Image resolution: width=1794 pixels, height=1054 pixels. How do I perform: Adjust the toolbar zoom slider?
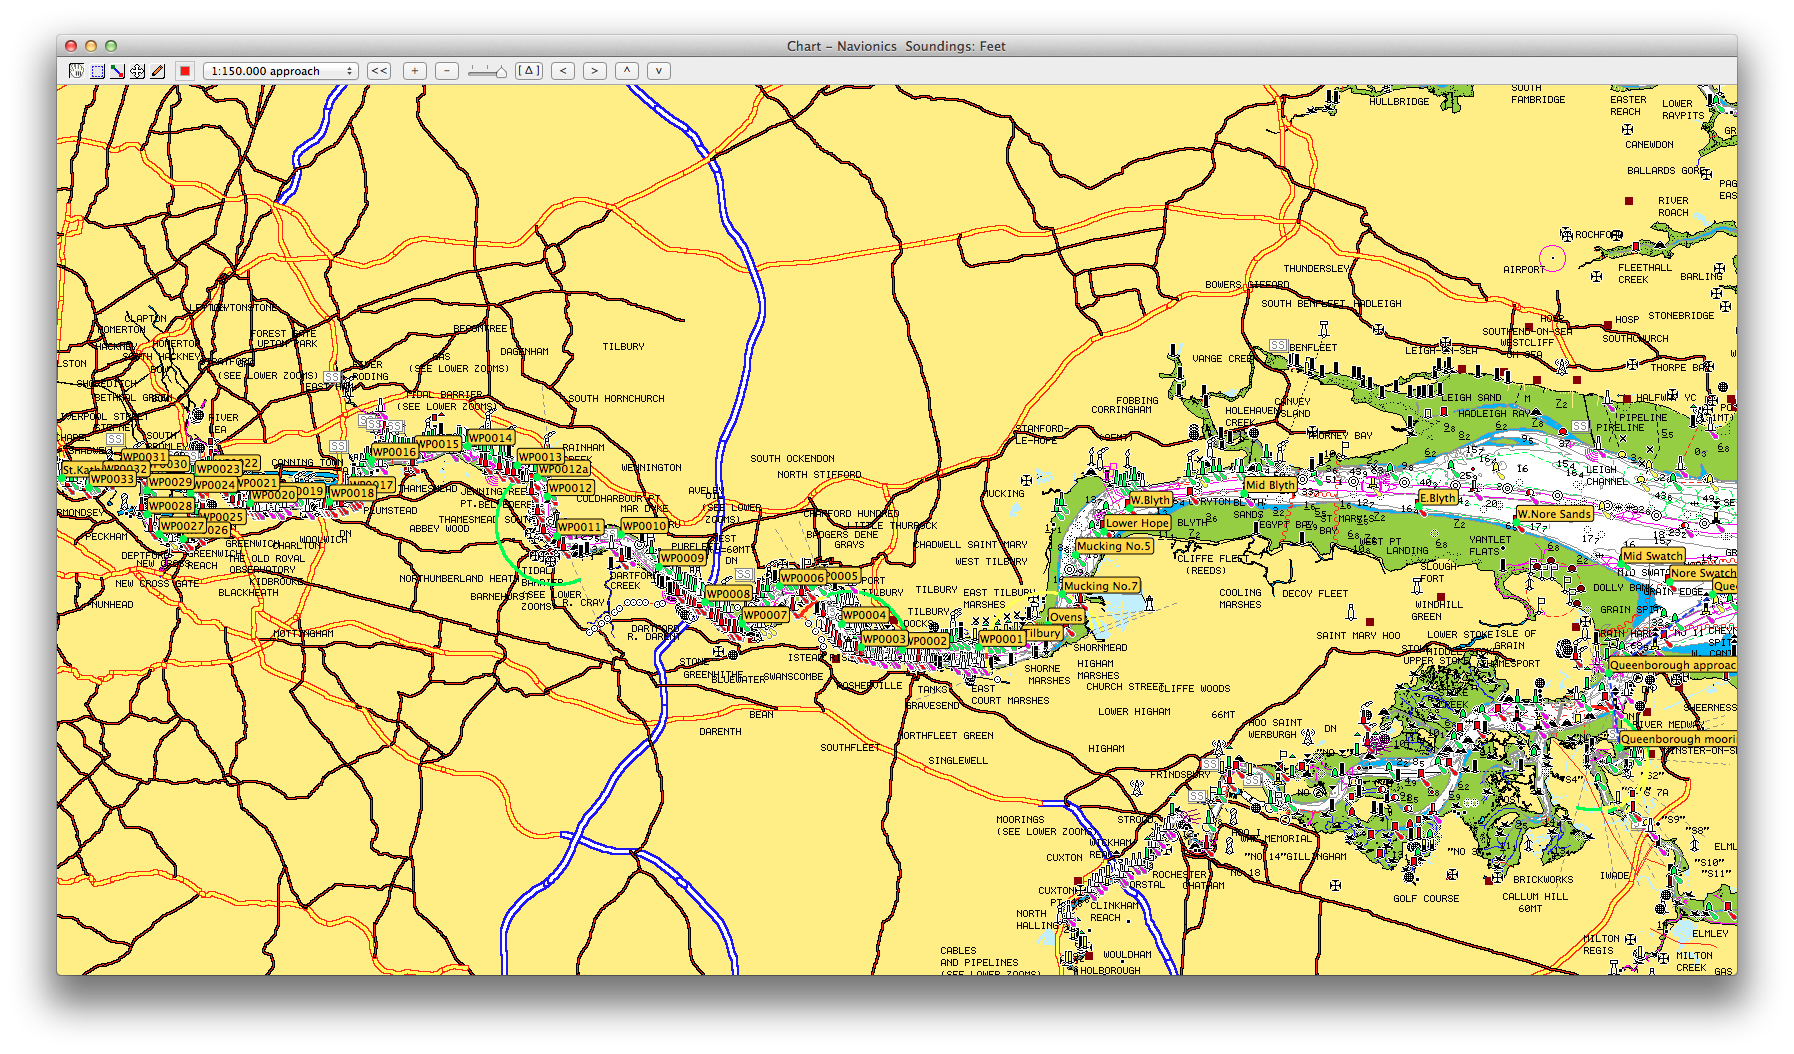tap(487, 71)
